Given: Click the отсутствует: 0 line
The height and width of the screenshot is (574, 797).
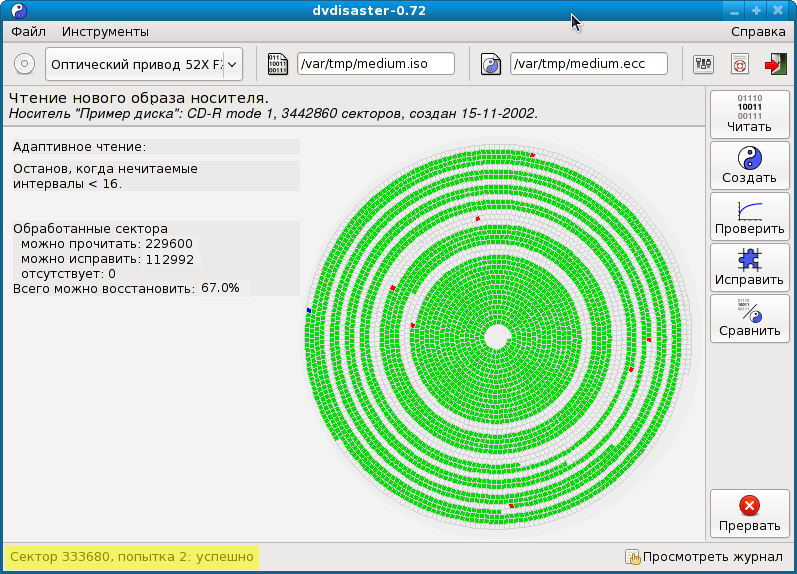Looking at the screenshot, I should click(x=68, y=274).
